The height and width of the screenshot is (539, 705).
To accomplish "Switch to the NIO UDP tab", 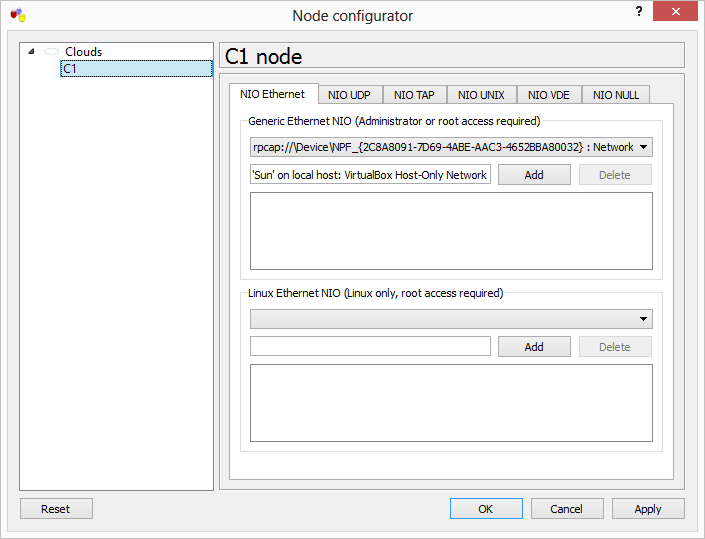I will (x=349, y=95).
